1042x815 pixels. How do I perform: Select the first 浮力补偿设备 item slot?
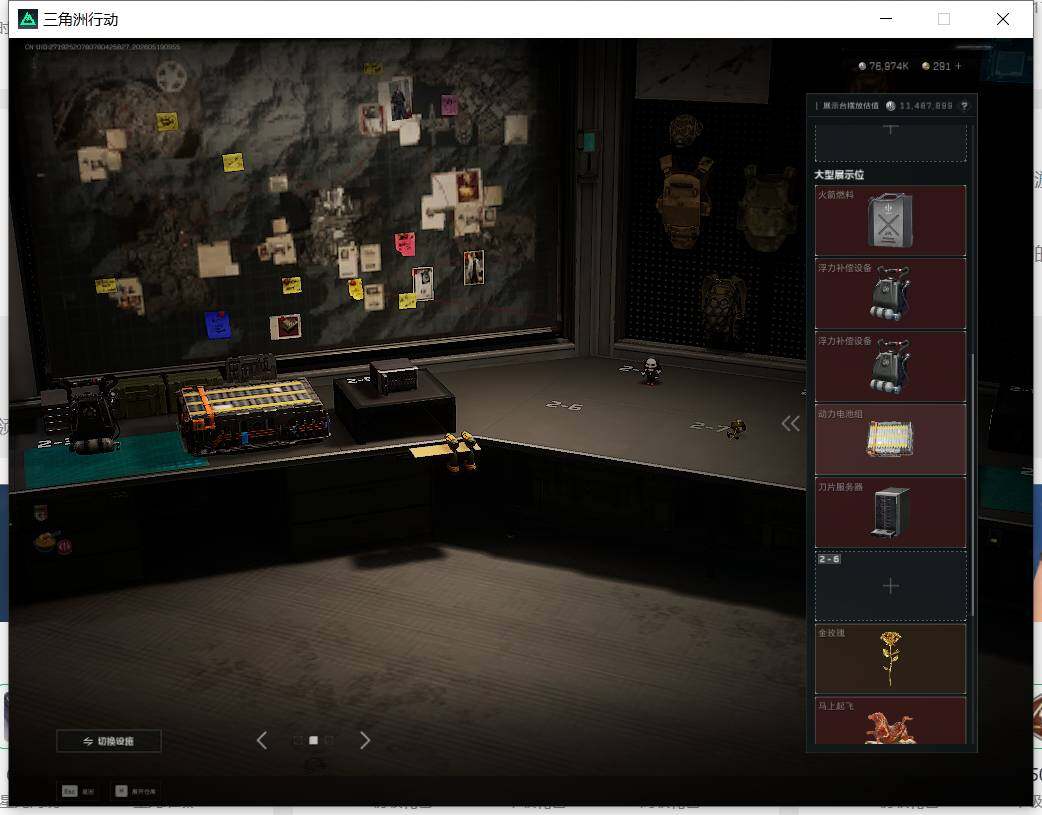[x=890, y=294]
